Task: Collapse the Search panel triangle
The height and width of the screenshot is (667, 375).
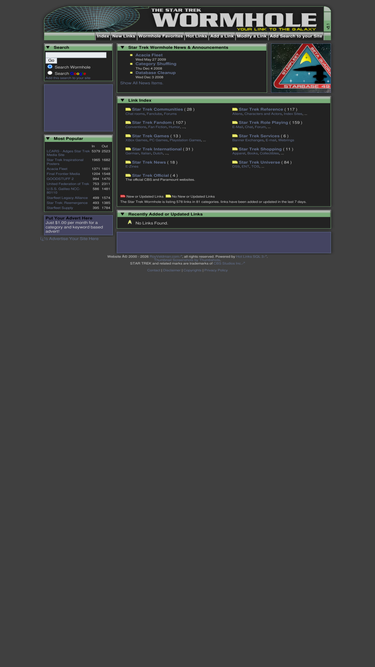Action: point(48,47)
